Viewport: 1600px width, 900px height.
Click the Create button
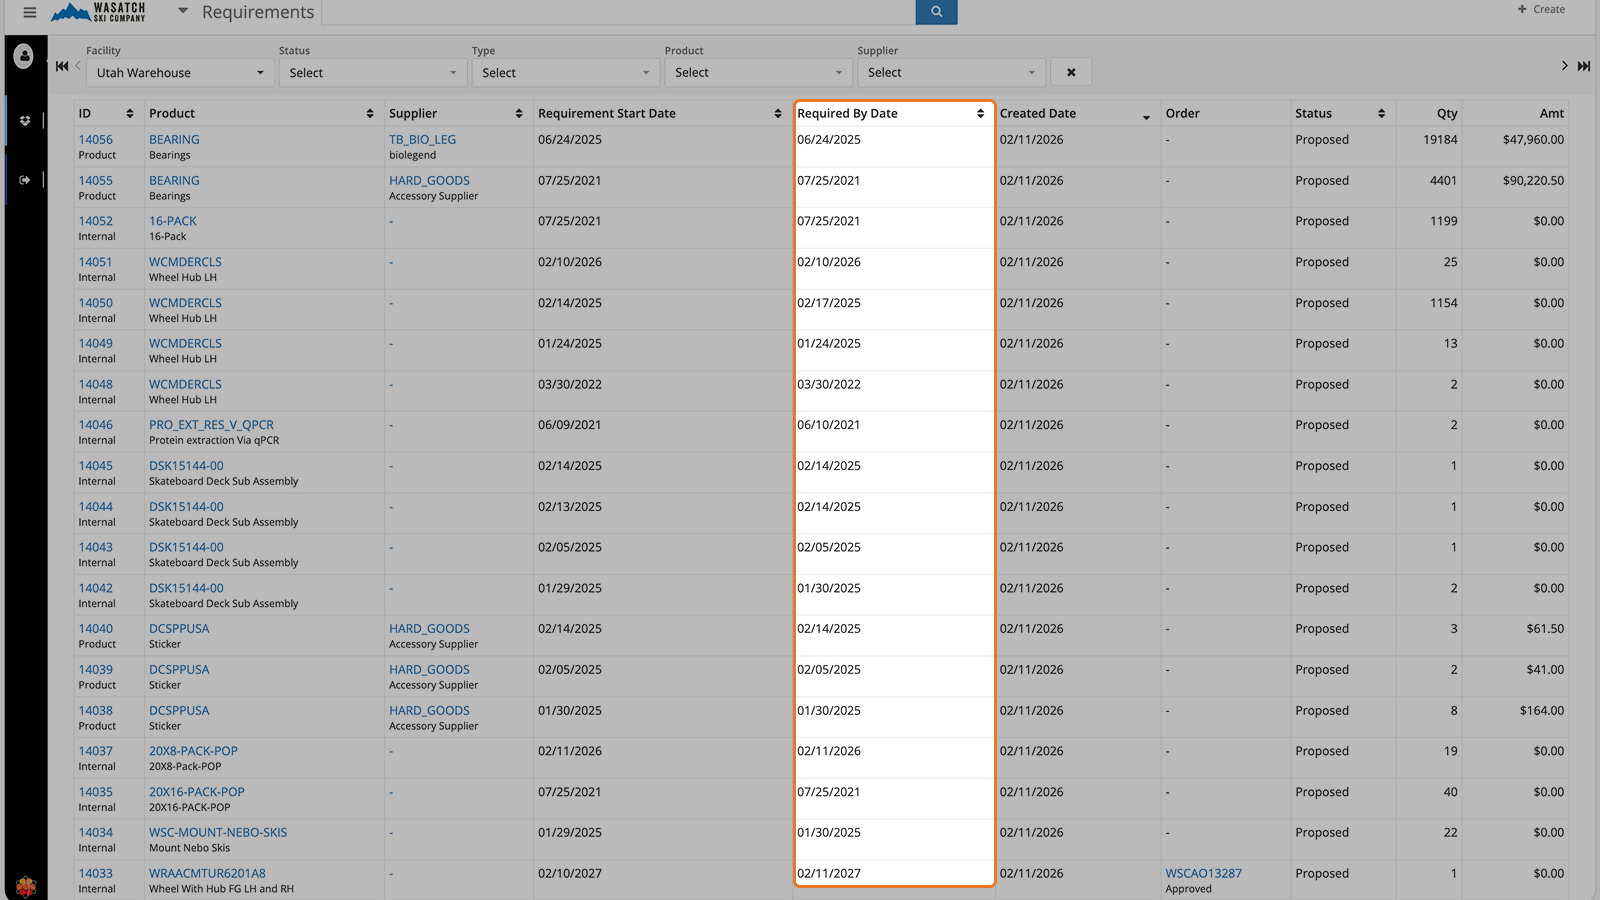[1540, 9]
